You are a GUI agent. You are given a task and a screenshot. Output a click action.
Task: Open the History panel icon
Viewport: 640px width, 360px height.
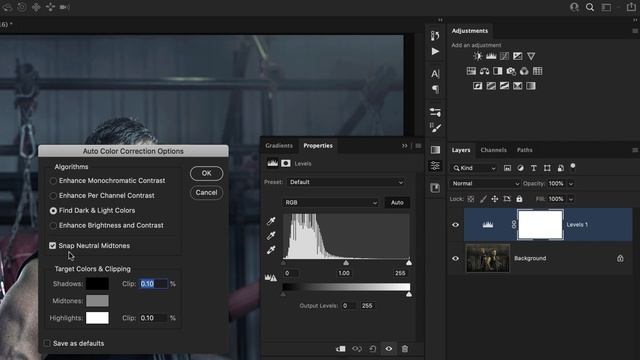pyautogui.click(x=435, y=36)
